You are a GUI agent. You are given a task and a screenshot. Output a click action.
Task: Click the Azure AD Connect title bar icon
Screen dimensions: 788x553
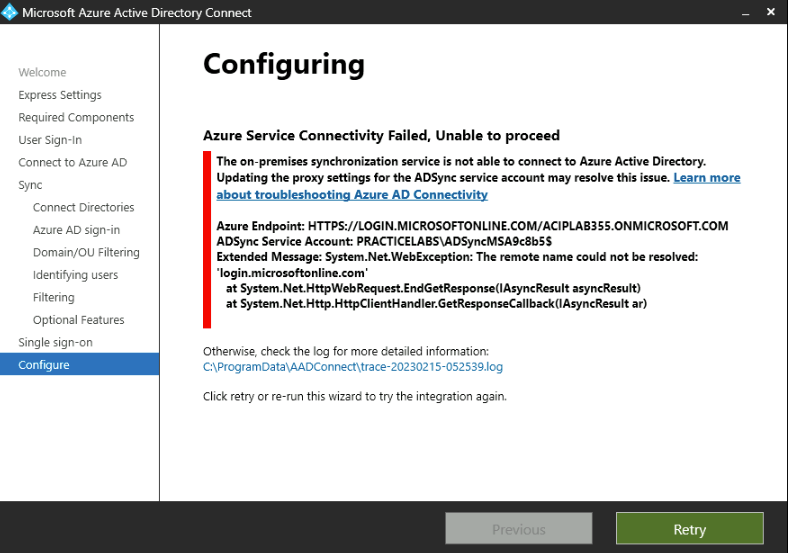point(10,12)
